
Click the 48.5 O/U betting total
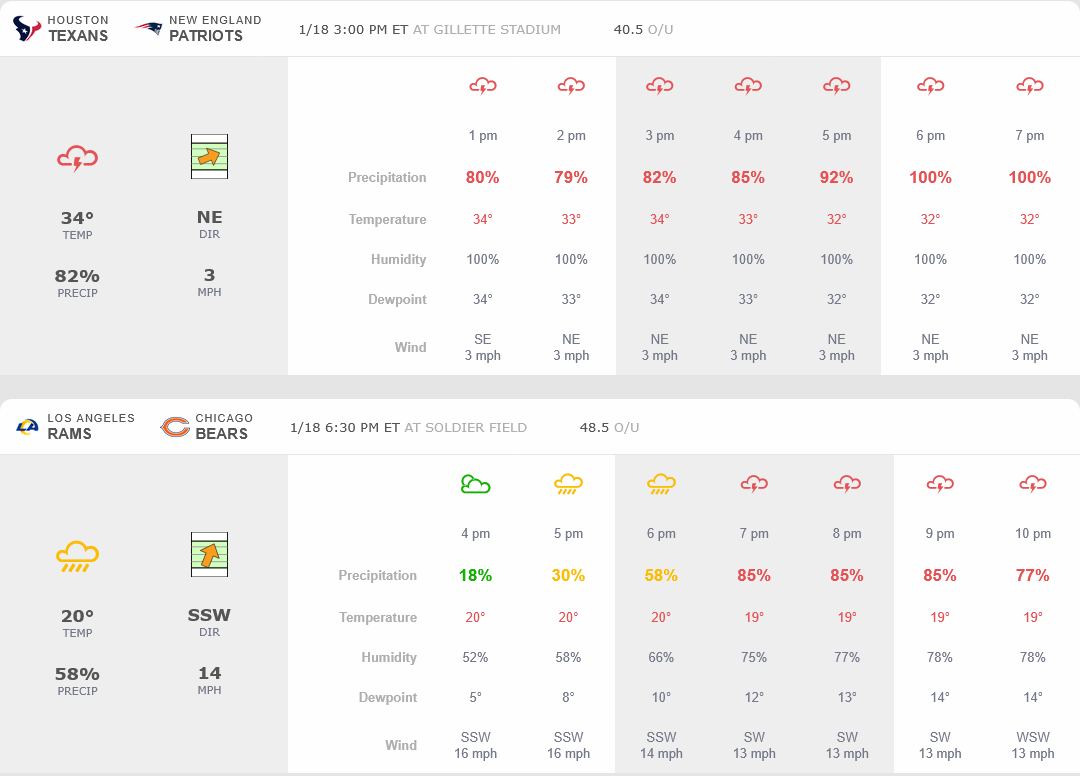[609, 427]
